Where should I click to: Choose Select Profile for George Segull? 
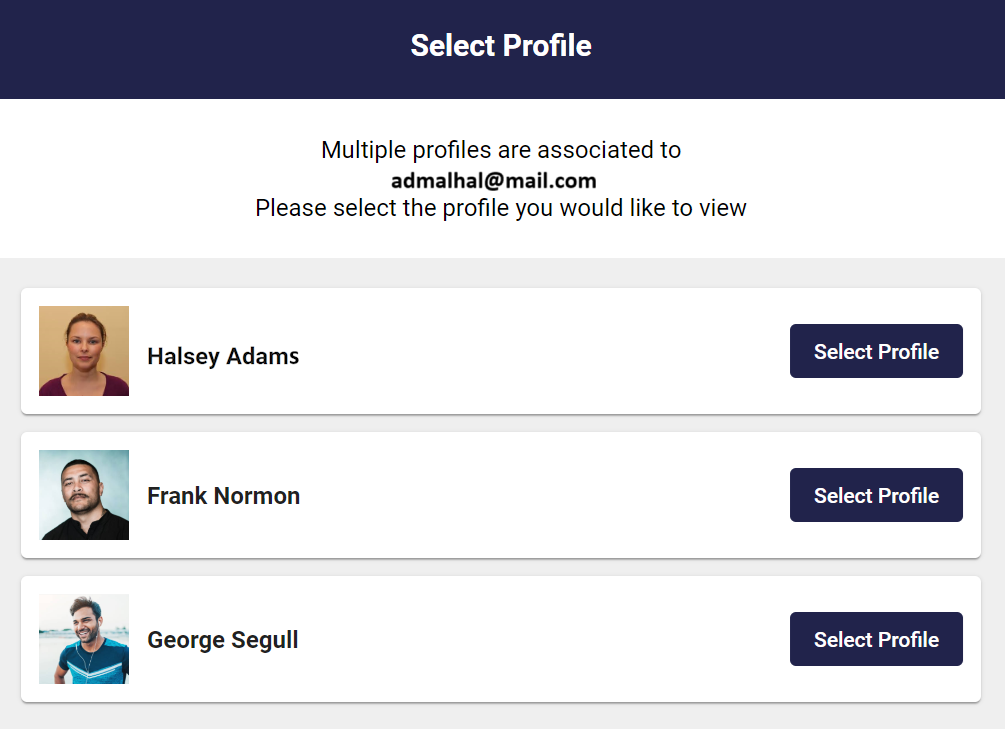876,639
